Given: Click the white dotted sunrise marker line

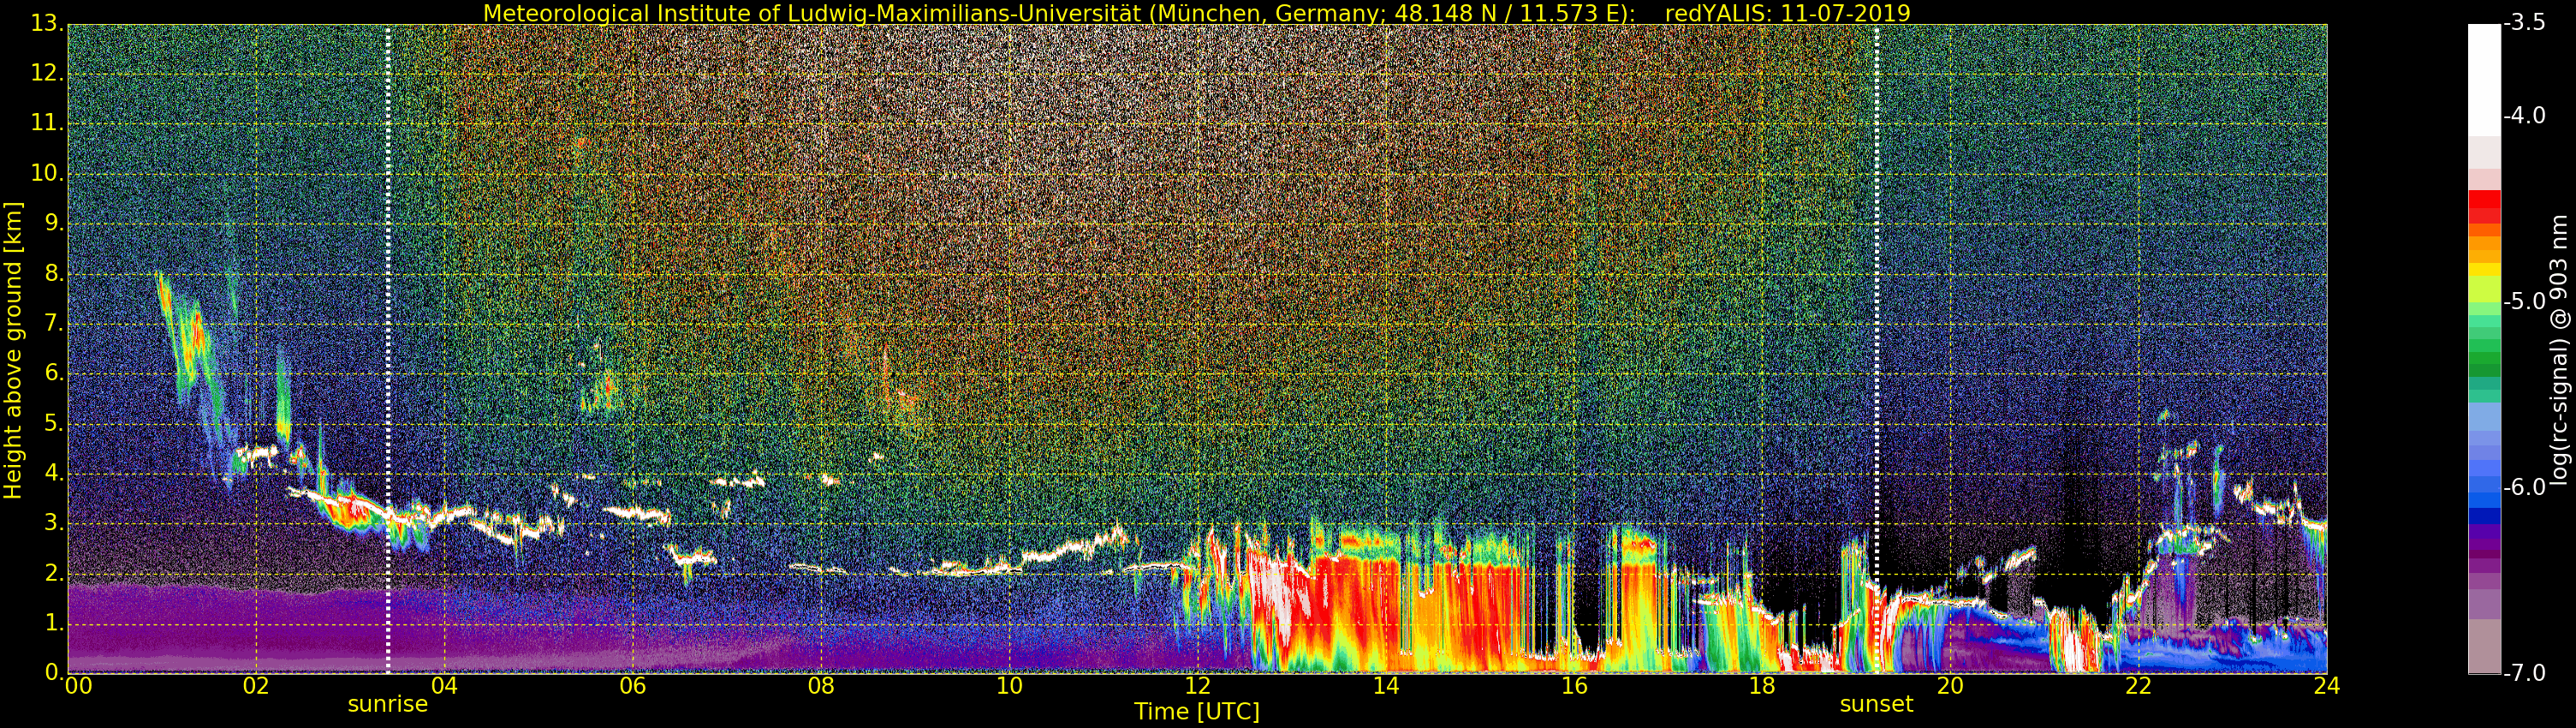Looking at the screenshot, I should pyautogui.click(x=388, y=350).
